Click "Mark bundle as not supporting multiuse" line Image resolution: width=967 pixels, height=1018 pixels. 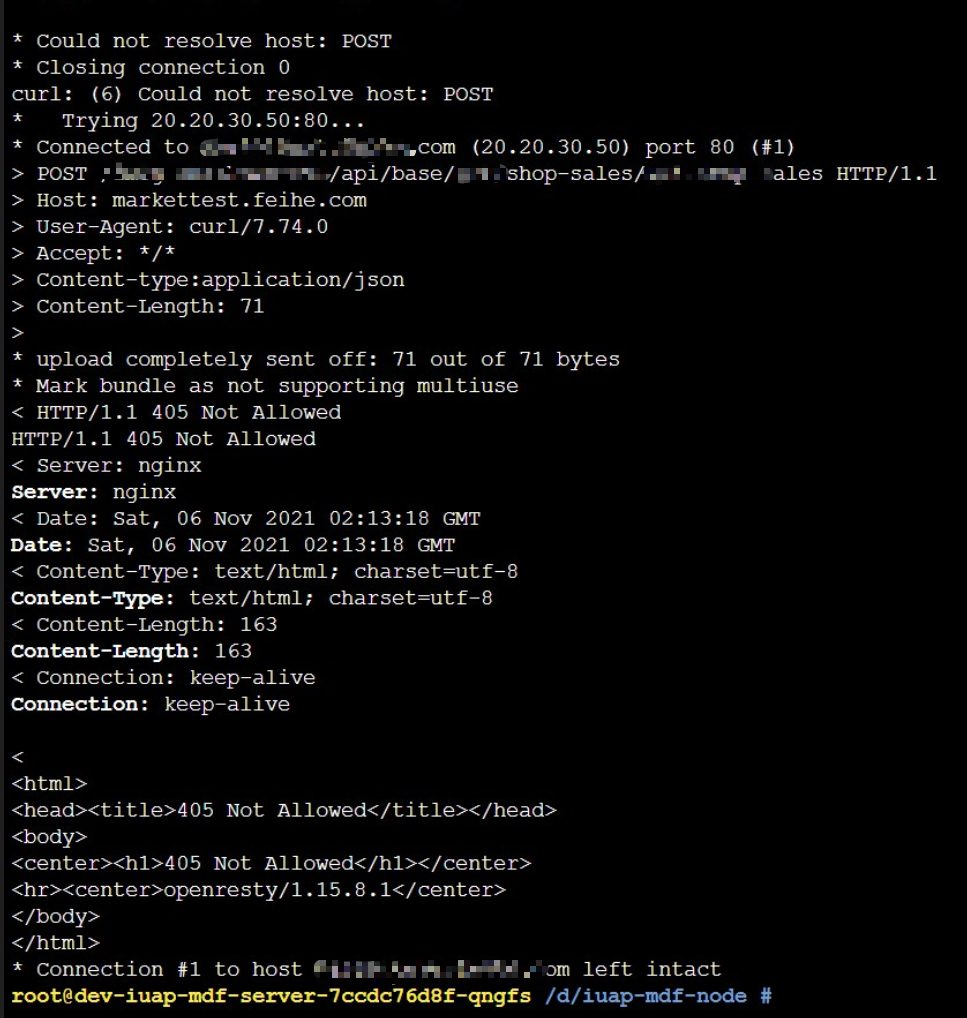pyautogui.click(x=277, y=386)
